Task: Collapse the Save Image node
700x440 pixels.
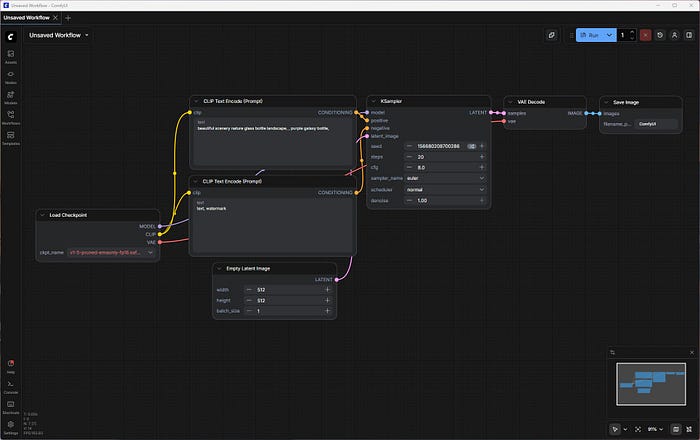Action: [606, 102]
